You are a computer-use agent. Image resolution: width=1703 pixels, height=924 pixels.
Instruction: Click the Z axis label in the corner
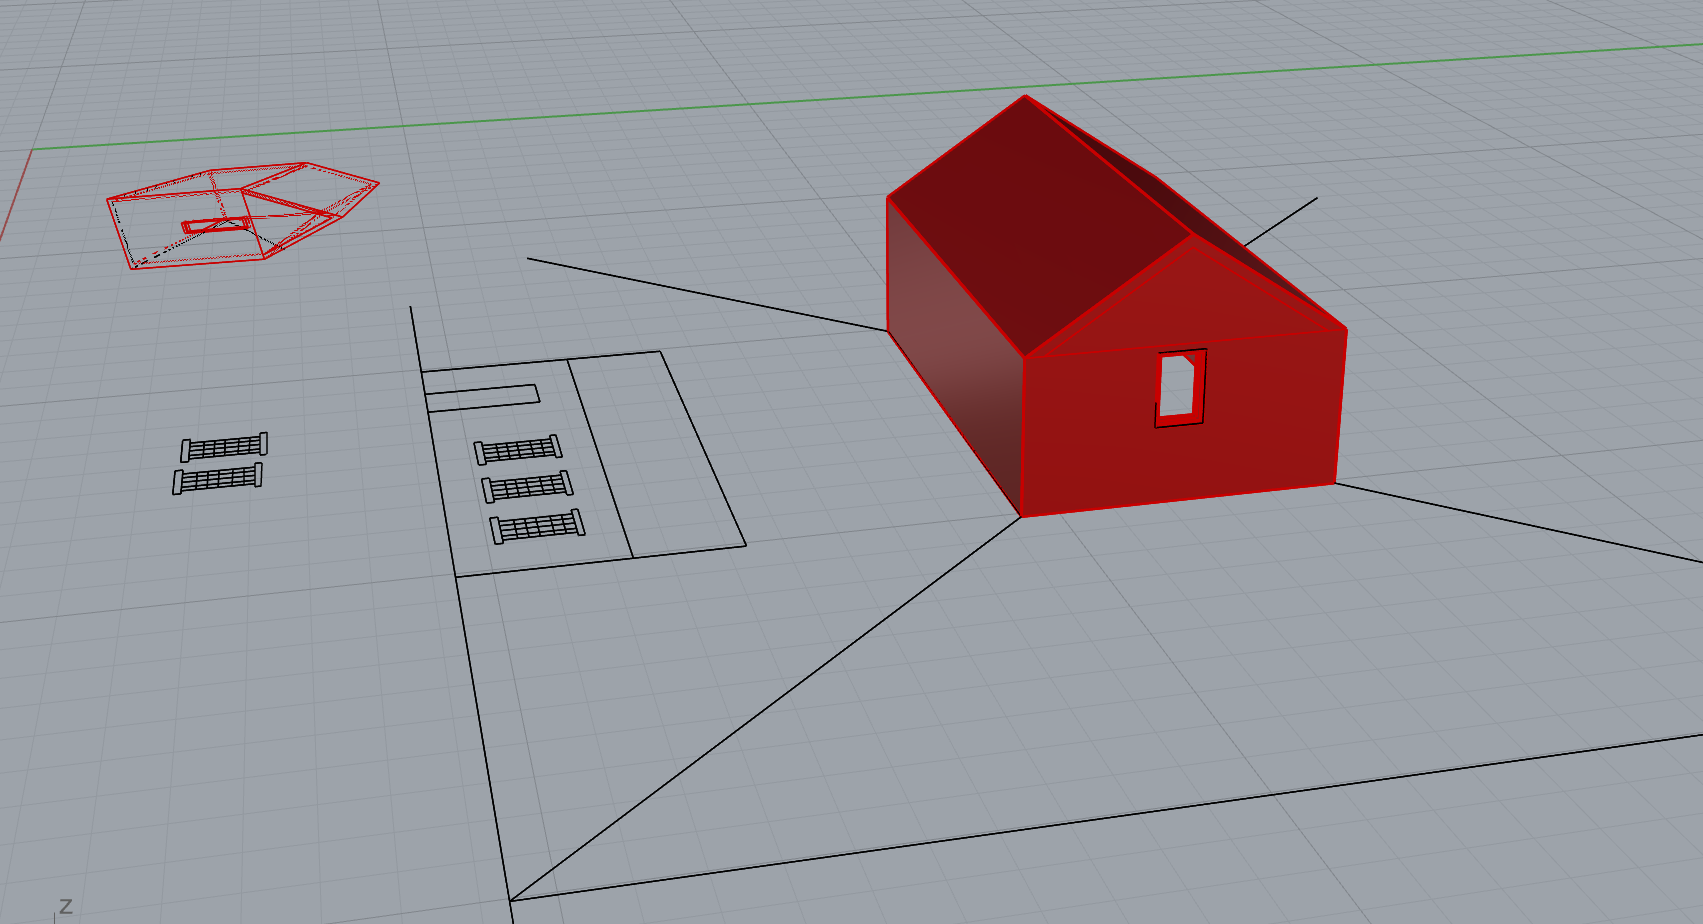click(66, 906)
